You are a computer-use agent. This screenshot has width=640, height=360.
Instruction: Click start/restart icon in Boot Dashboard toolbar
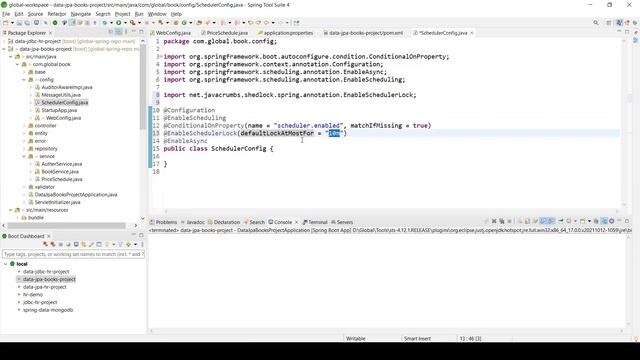pos(45,244)
